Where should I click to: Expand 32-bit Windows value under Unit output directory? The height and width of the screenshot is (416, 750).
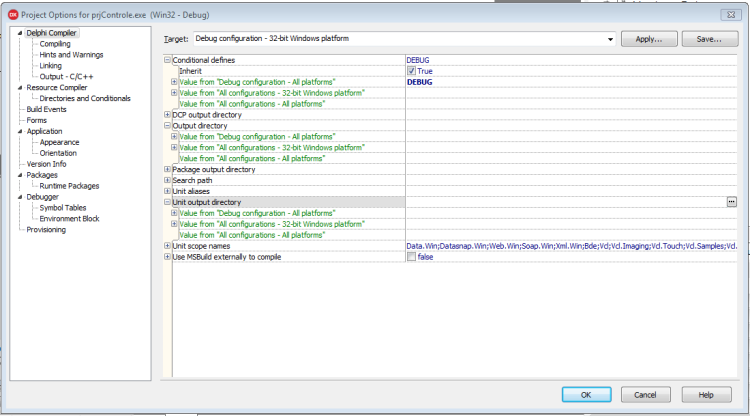click(174, 224)
